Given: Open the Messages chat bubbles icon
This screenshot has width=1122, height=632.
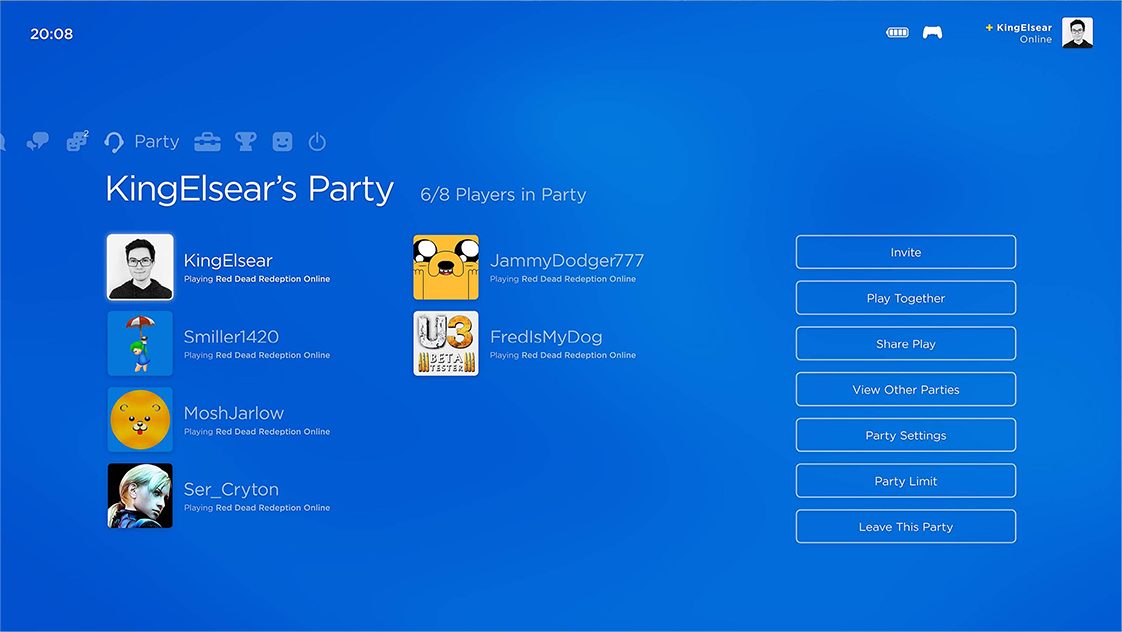Looking at the screenshot, I should tap(38, 142).
